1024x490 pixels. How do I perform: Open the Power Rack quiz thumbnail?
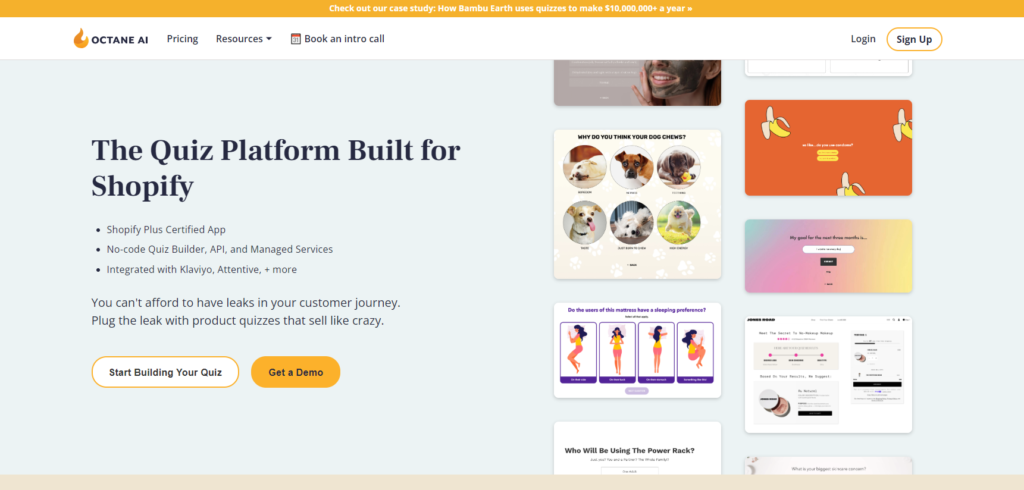[637, 448]
